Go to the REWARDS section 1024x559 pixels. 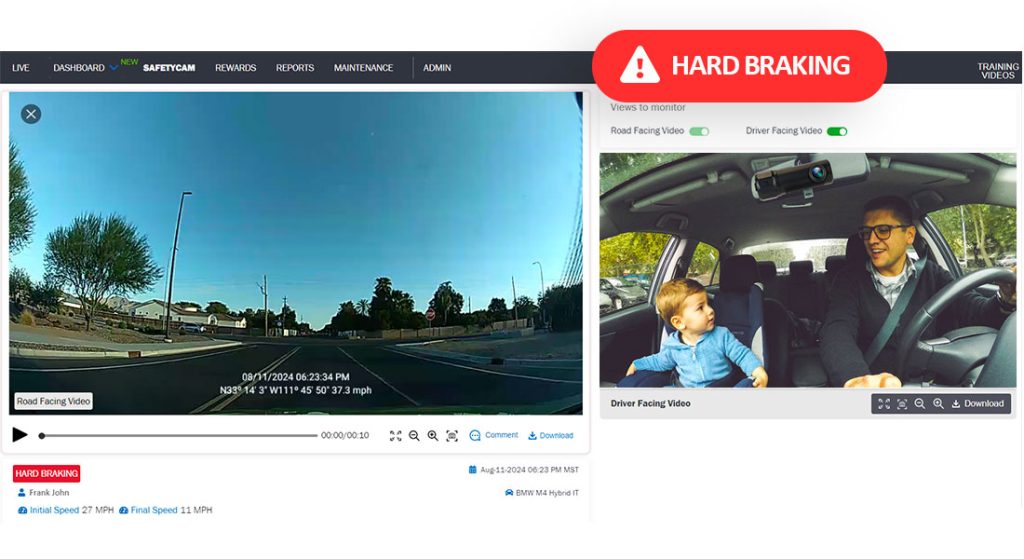click(236, 68)
